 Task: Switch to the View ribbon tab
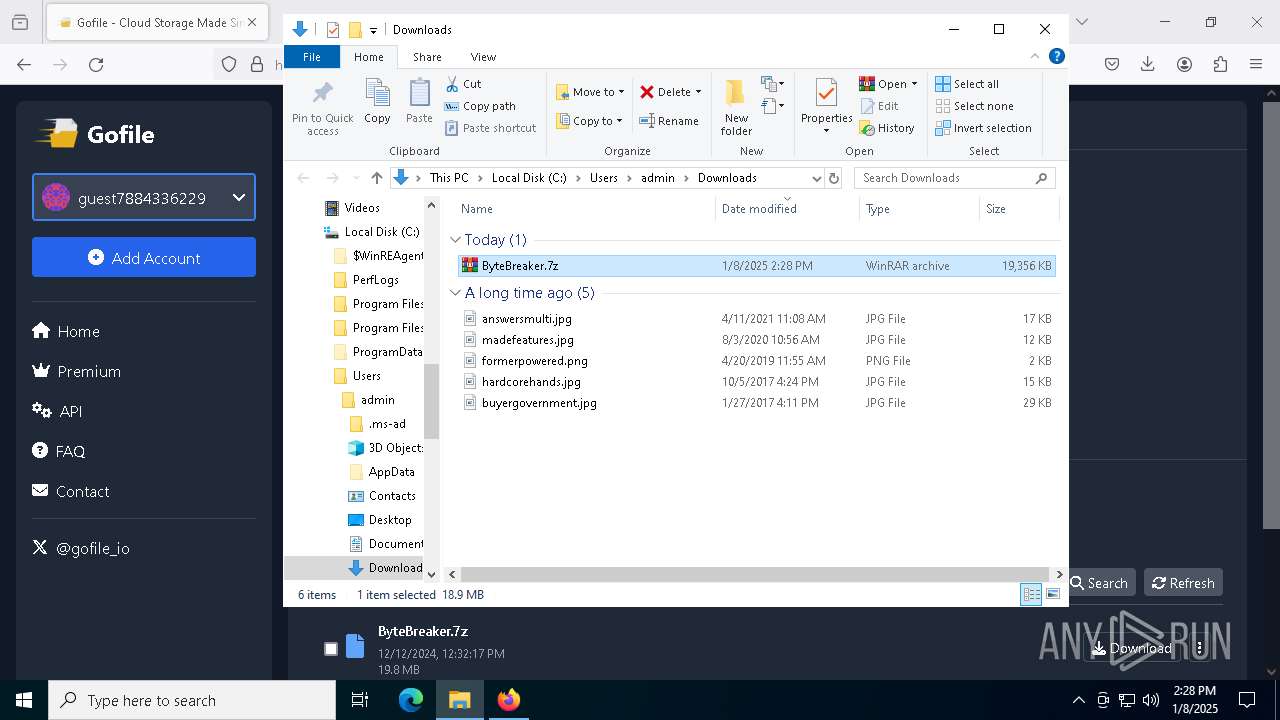pos(483,57)
